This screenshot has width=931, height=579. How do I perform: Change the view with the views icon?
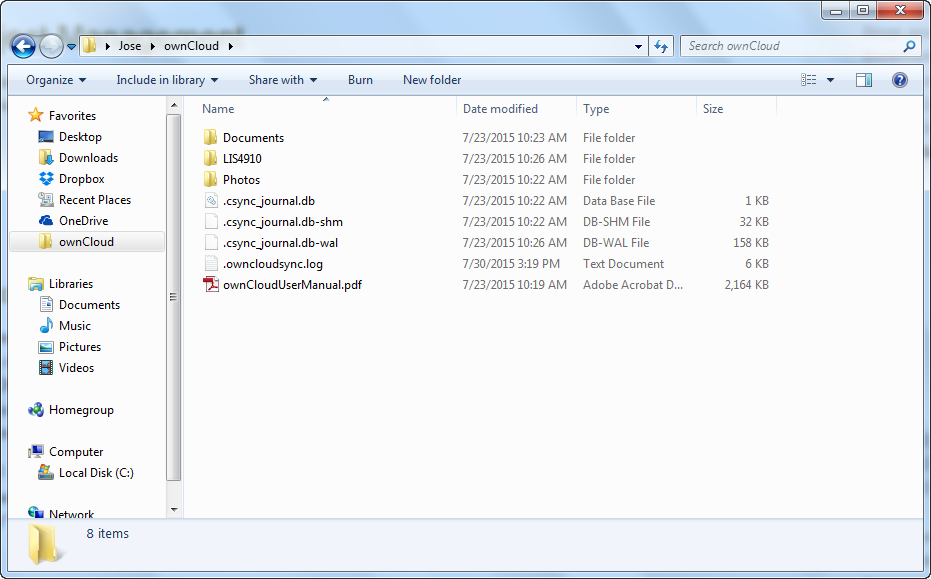click(x=809, y=80)
